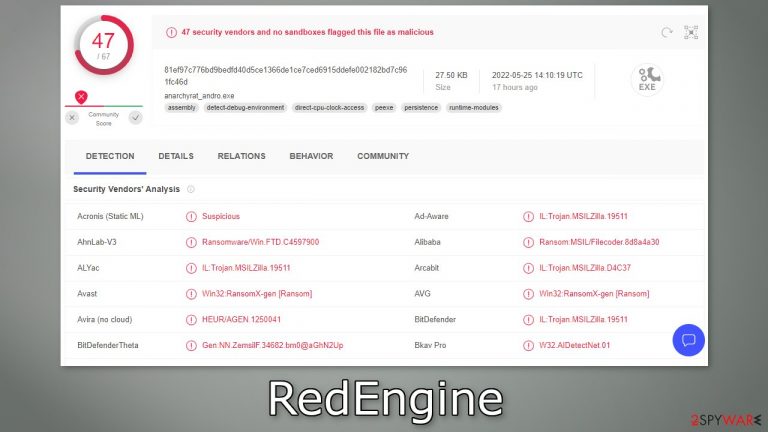Click the file hash text

(x=286, y=76)
